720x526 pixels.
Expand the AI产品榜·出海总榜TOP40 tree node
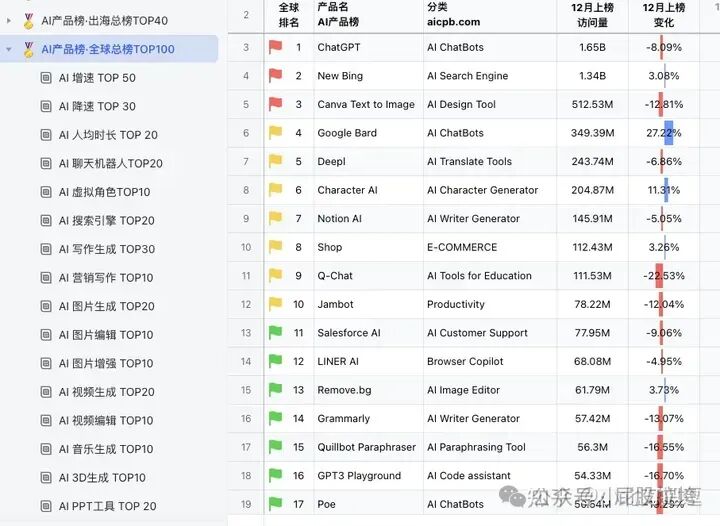pos(9,21)
